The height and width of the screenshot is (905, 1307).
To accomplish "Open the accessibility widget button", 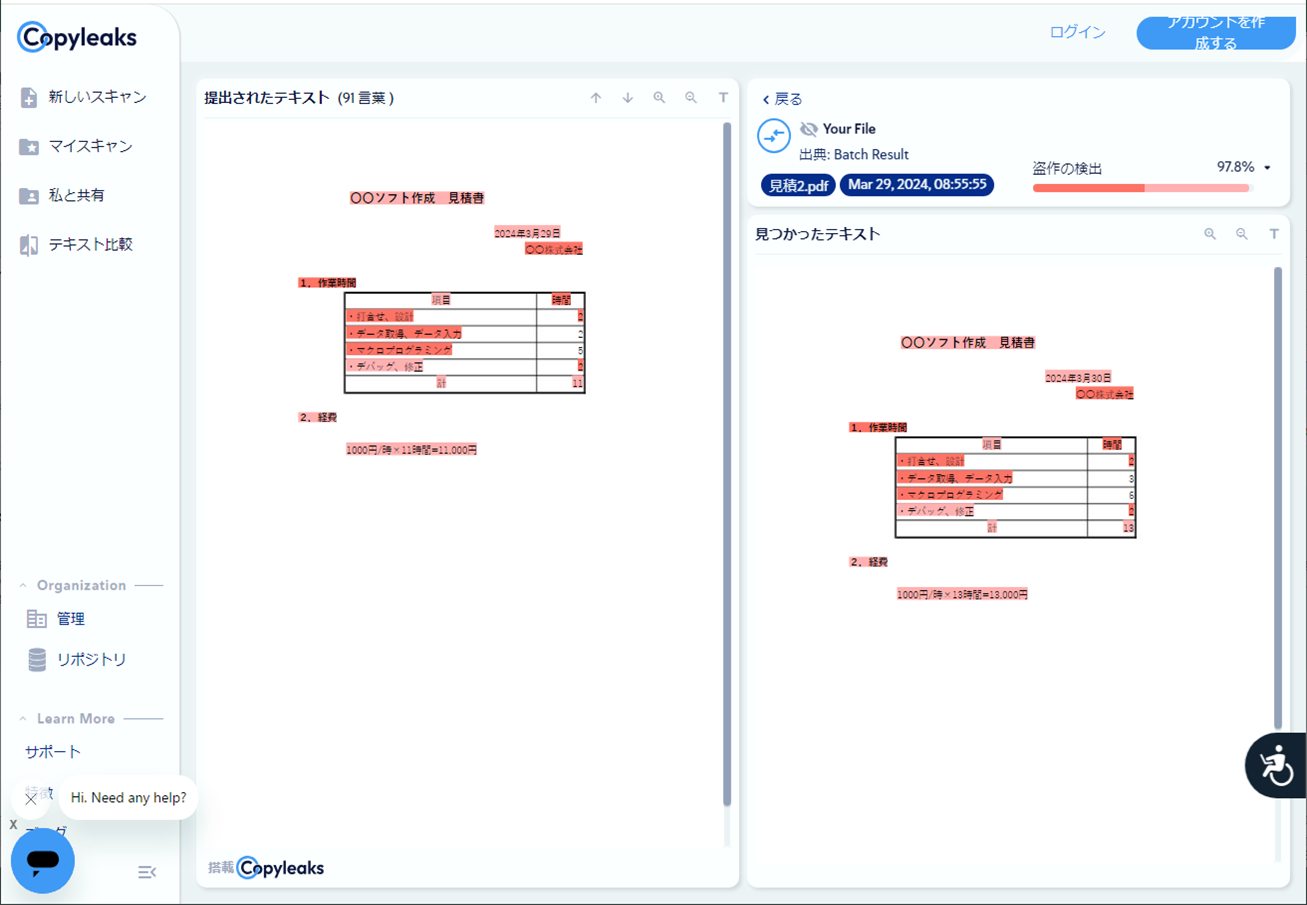I will (1275, 767).
